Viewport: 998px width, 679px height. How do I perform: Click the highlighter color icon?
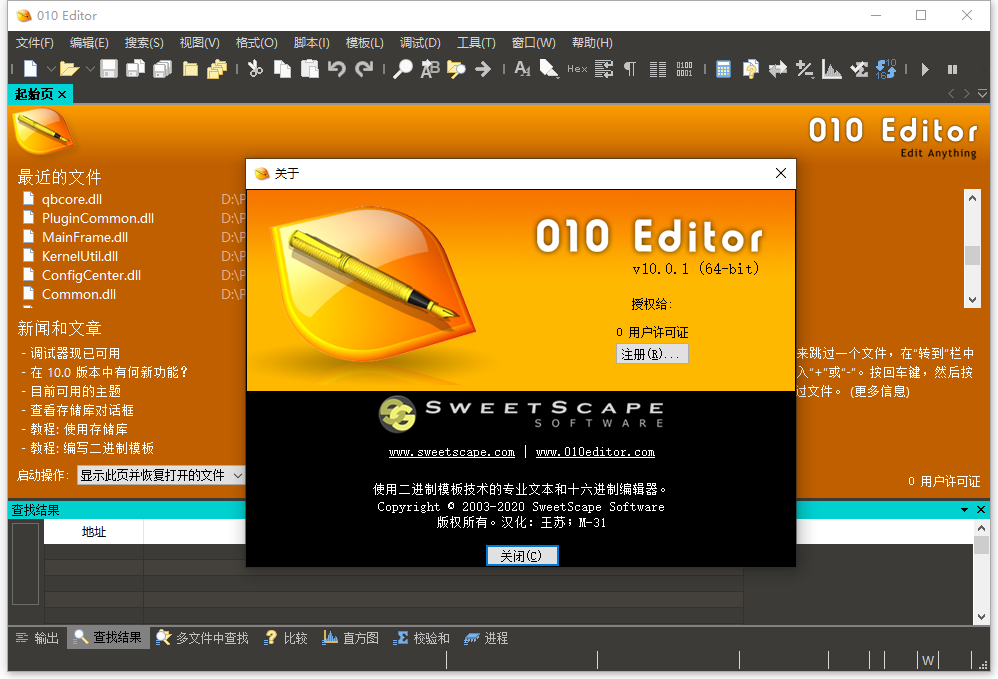point(549,69)
